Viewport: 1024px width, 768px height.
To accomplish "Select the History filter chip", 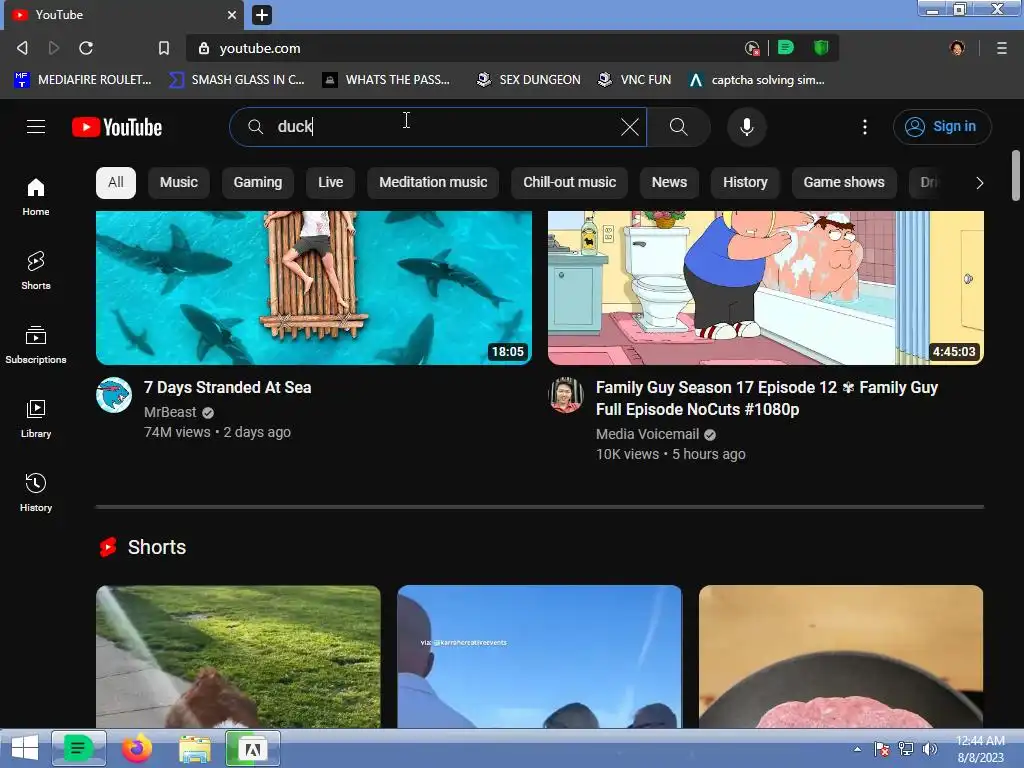I will coord(745,182).
